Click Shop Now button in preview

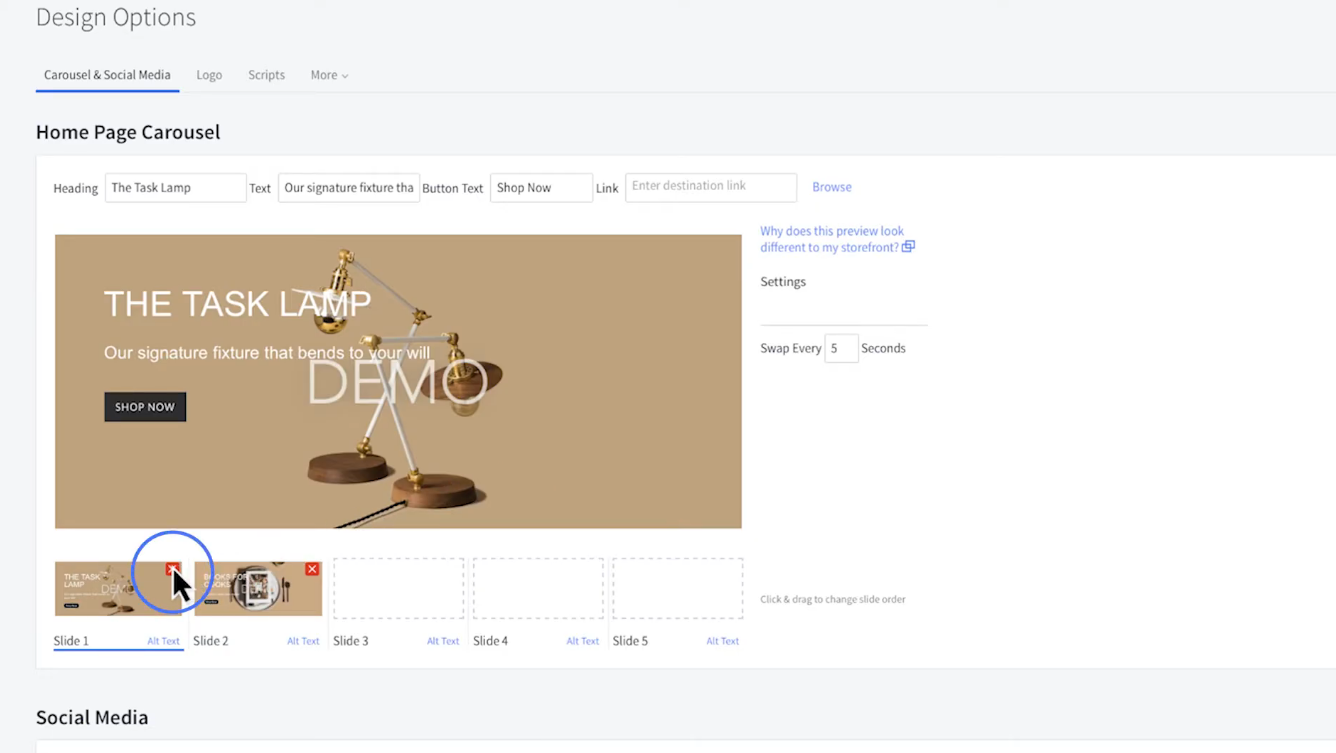point(145,407)
